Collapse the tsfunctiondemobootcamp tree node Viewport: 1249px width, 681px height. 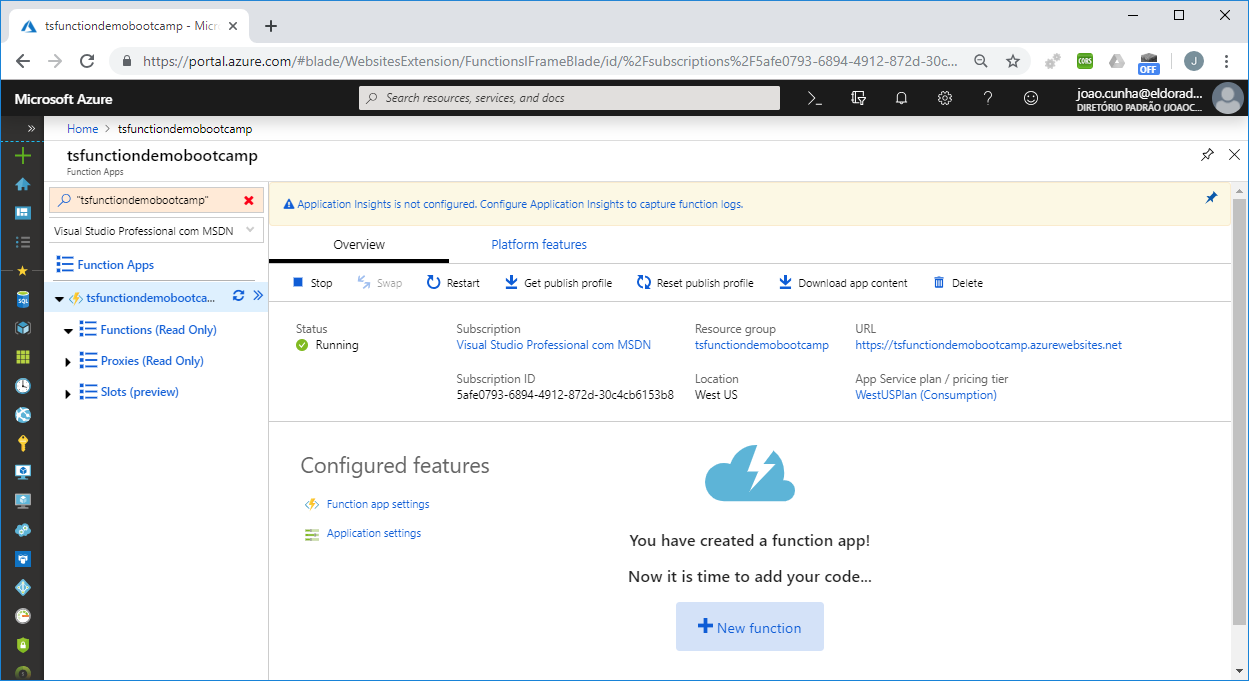(60, 298)
